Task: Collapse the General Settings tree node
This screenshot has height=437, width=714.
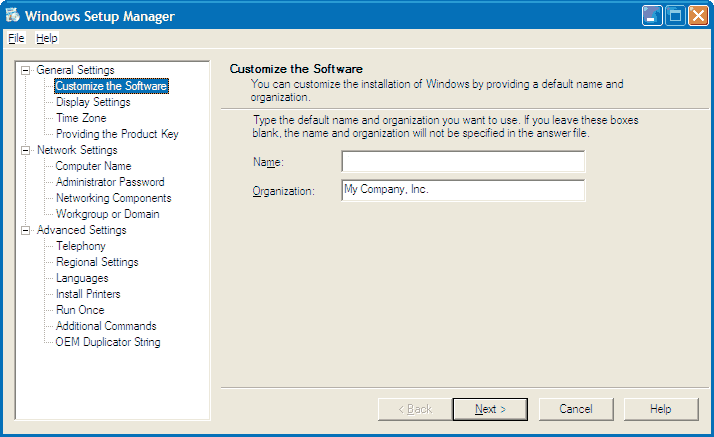Action: point(26,70)
